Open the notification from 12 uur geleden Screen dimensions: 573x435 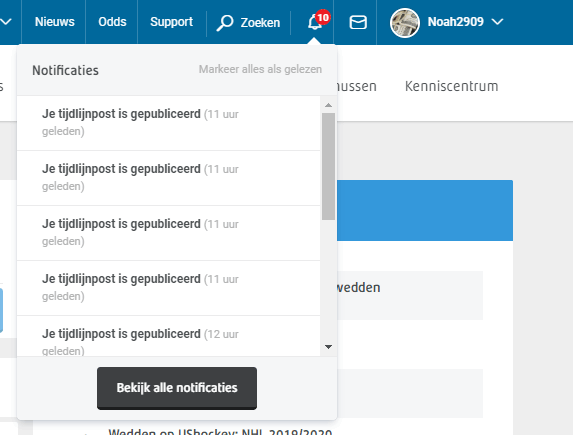[168, 336]
